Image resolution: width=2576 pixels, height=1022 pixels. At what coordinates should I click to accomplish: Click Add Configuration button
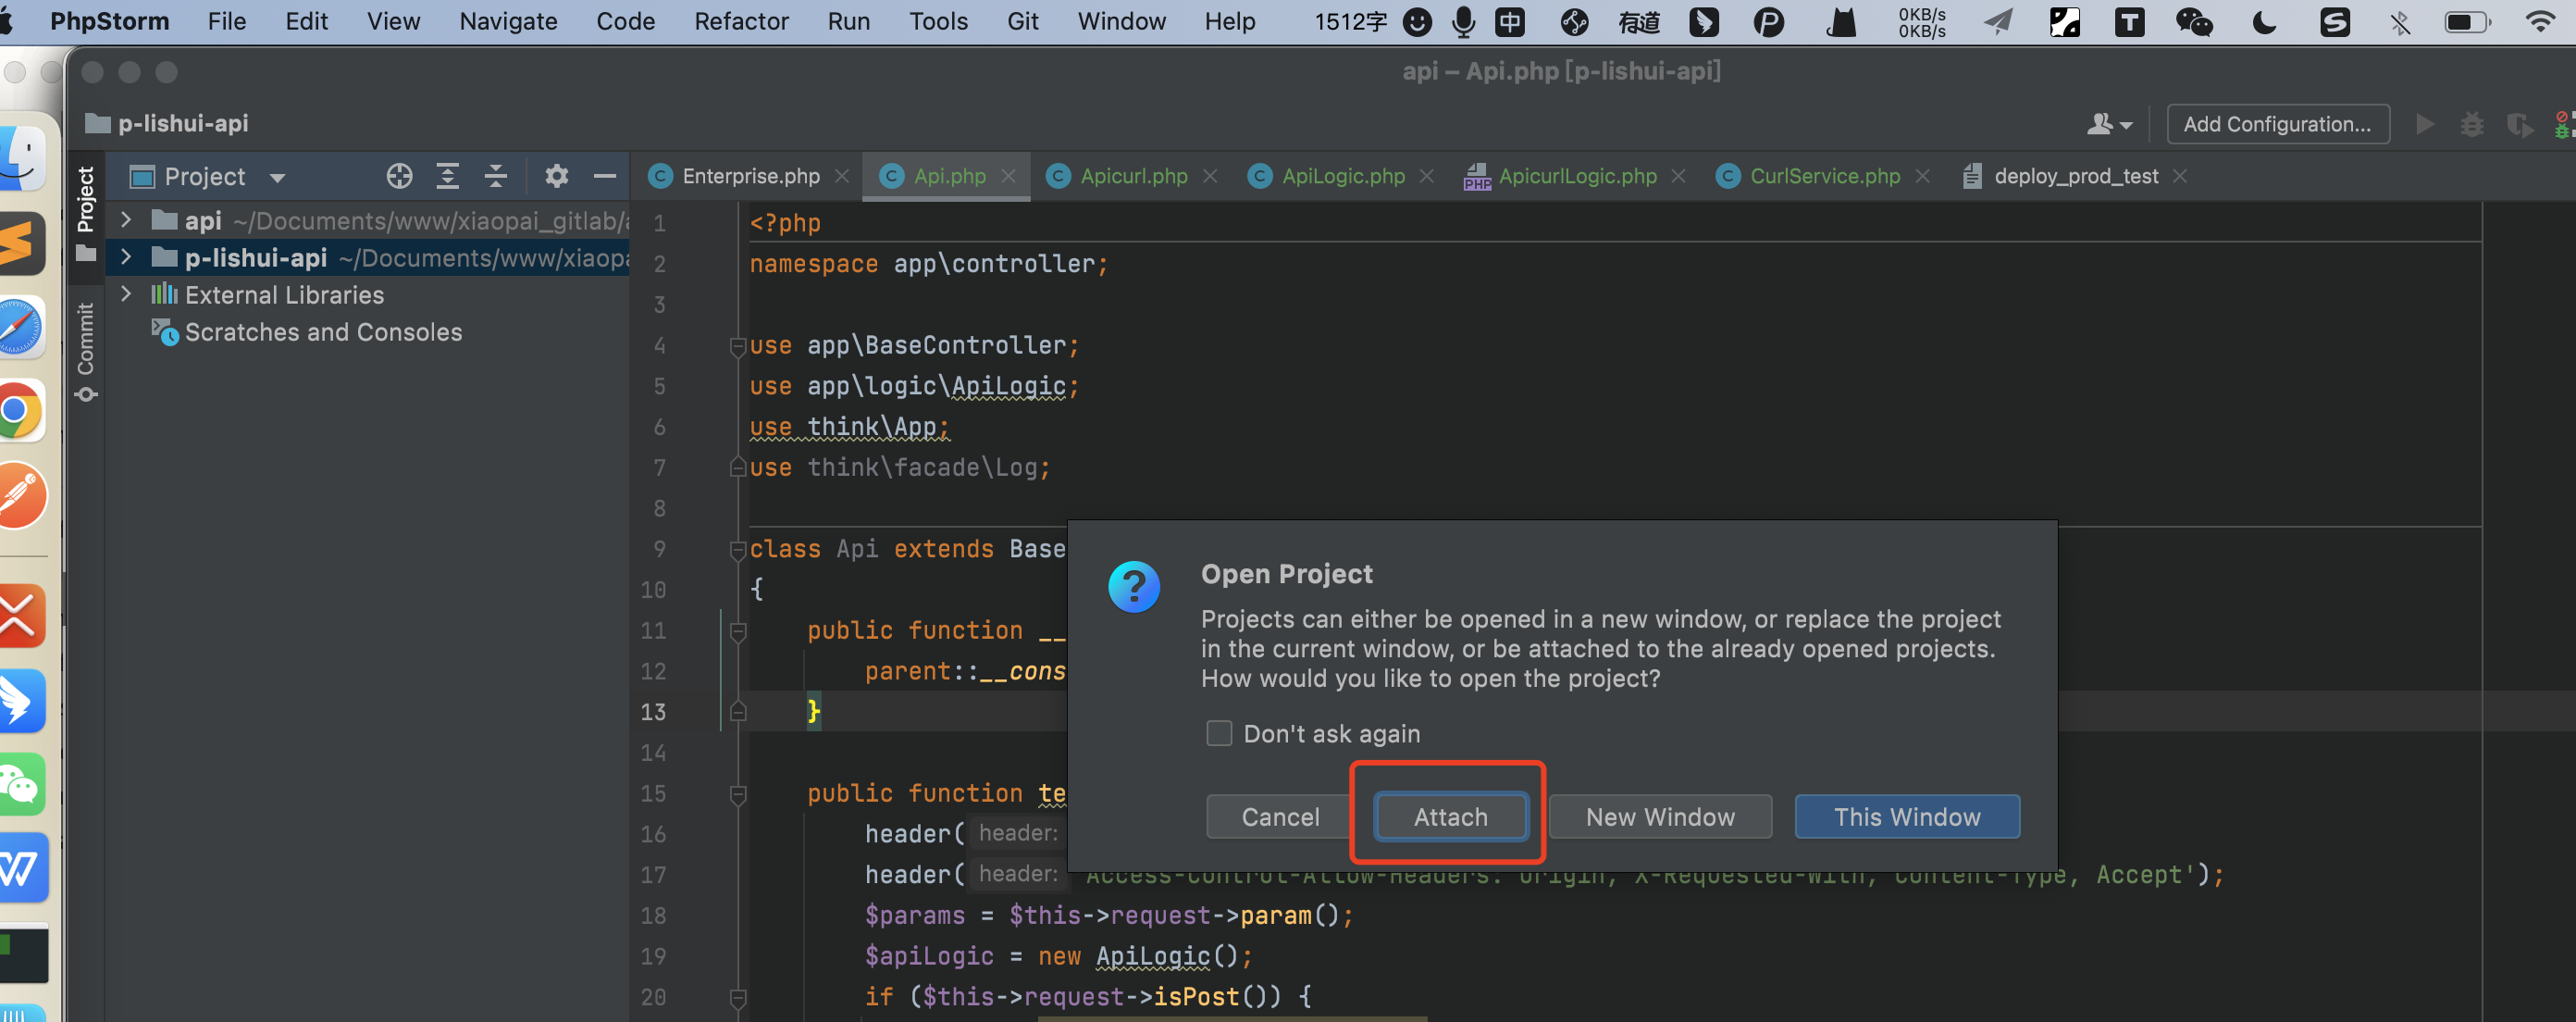[x=2277, y=124]
